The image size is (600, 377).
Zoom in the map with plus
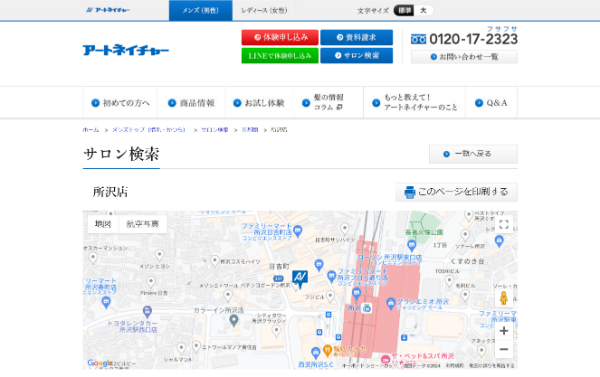tap(504, 331)
